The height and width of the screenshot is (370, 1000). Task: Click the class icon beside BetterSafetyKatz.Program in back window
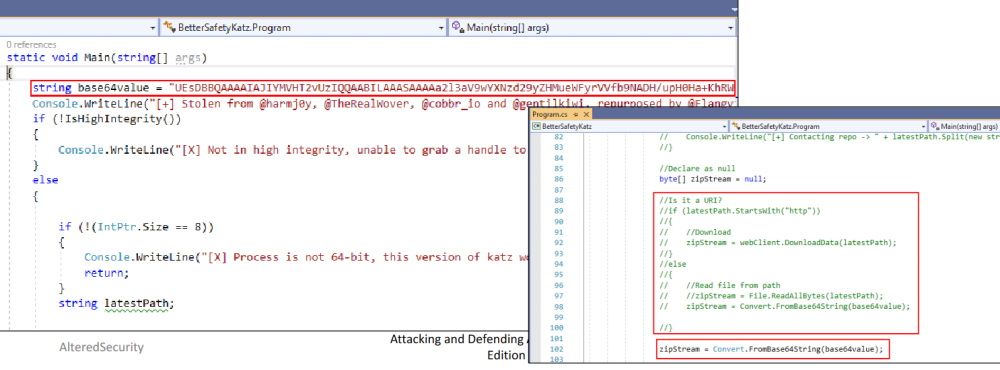pyautogui.click(x=169, y=27)
